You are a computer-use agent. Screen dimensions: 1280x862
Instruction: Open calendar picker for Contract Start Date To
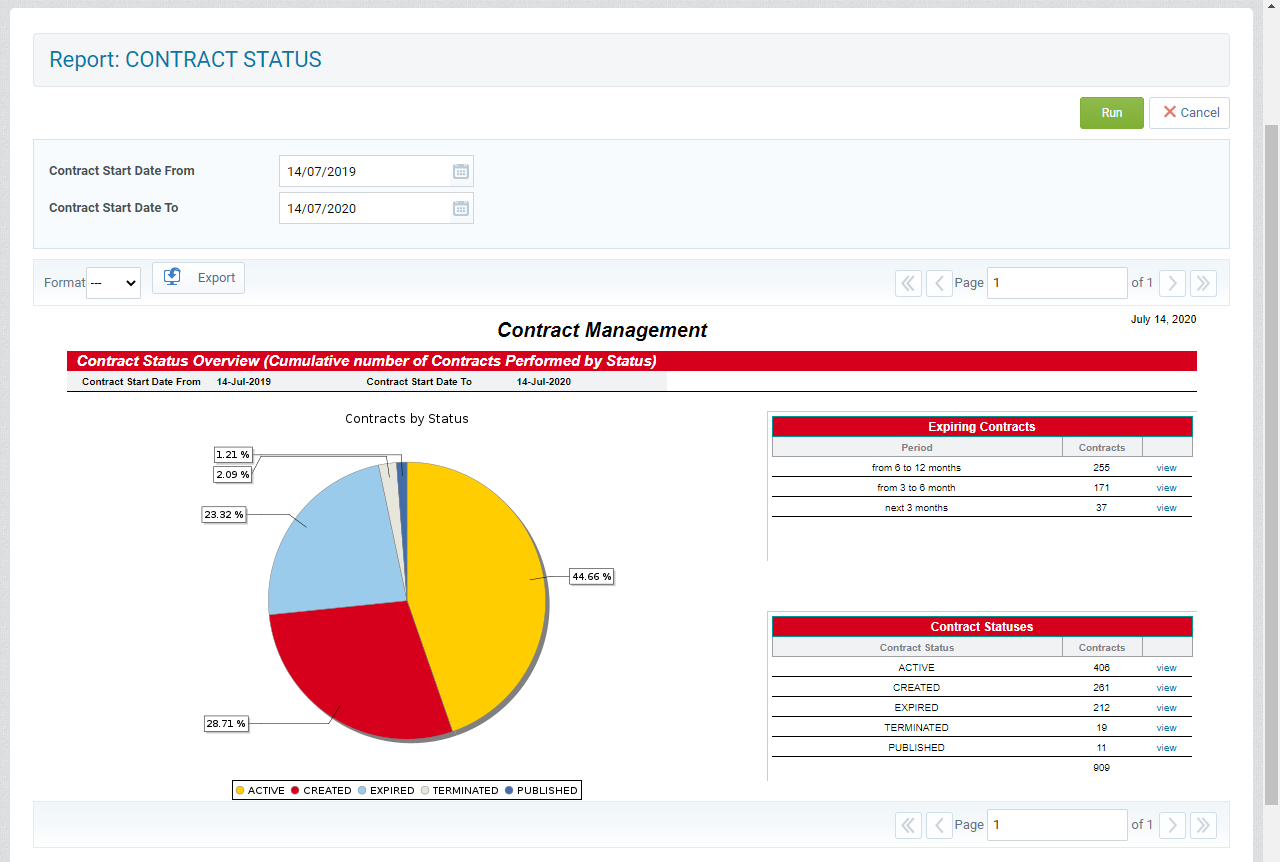tap(460, 208)
